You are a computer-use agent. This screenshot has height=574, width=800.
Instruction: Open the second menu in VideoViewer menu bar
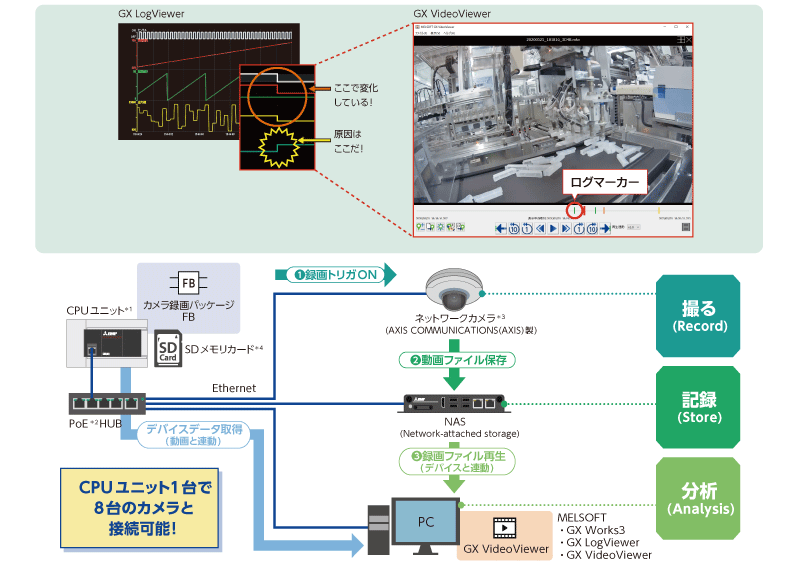click(434, 33)
